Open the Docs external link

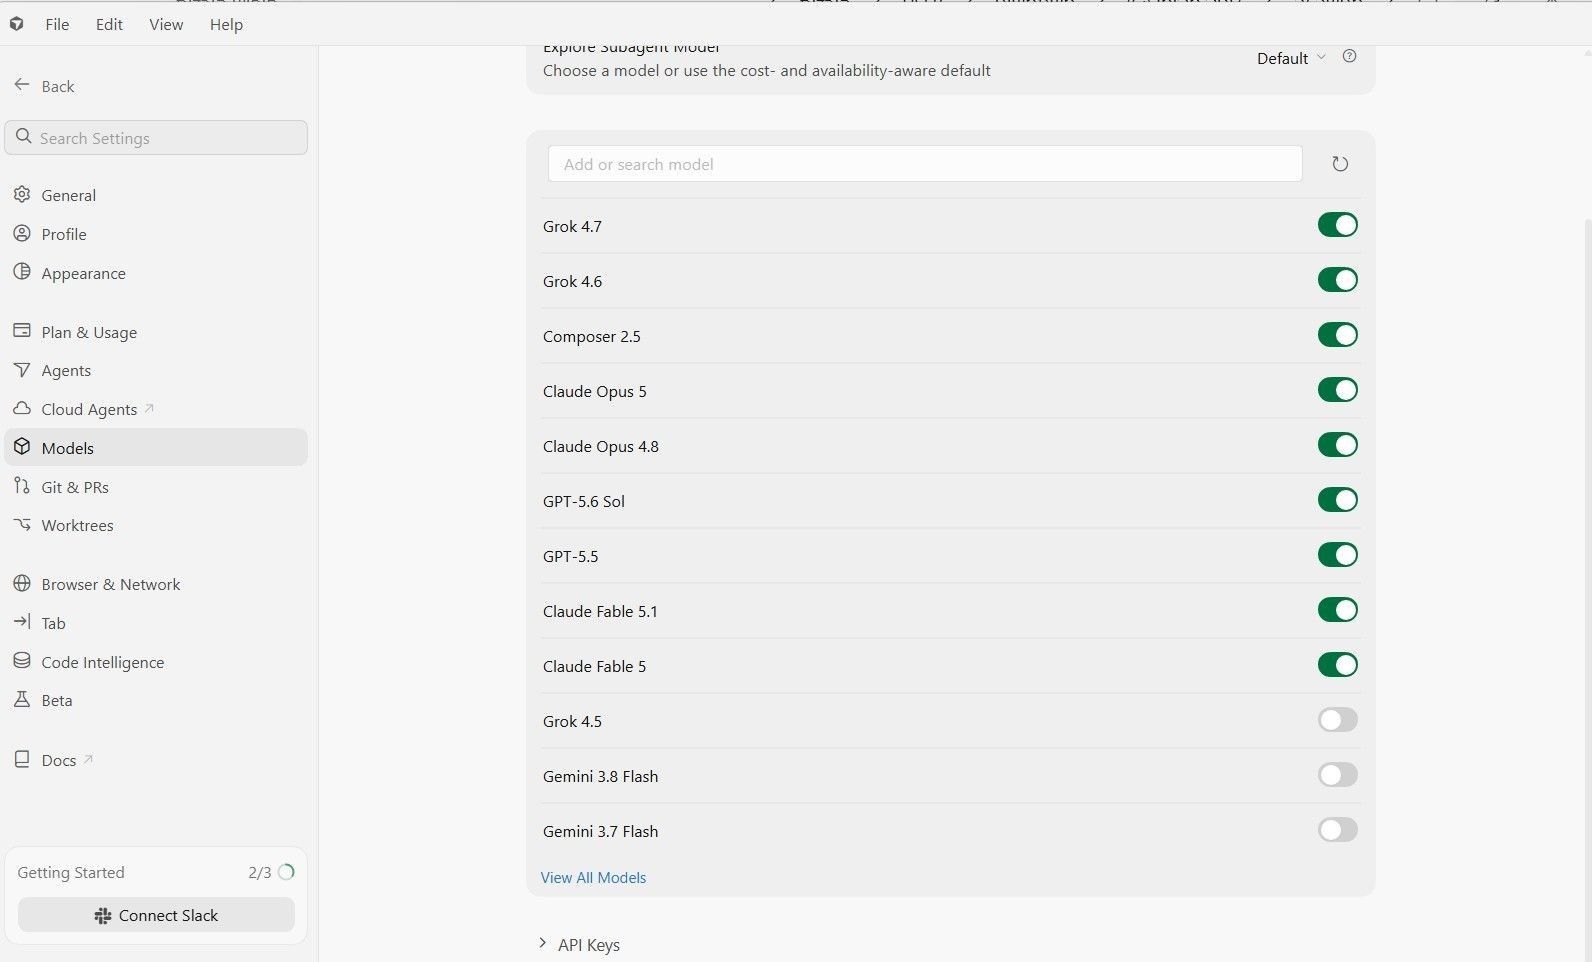click(x=156, y=760)
